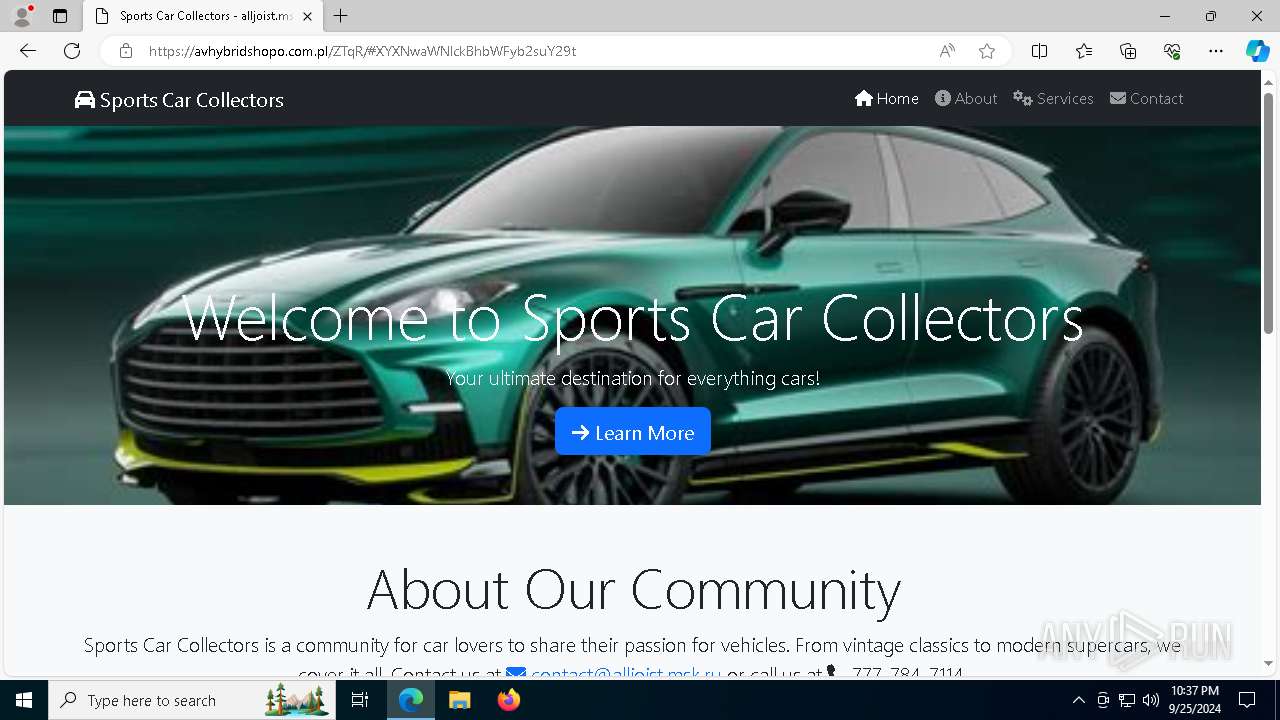Click the address bar URL
The width and height of the screenshot is (1280, 720).
[x=362, y=51]
